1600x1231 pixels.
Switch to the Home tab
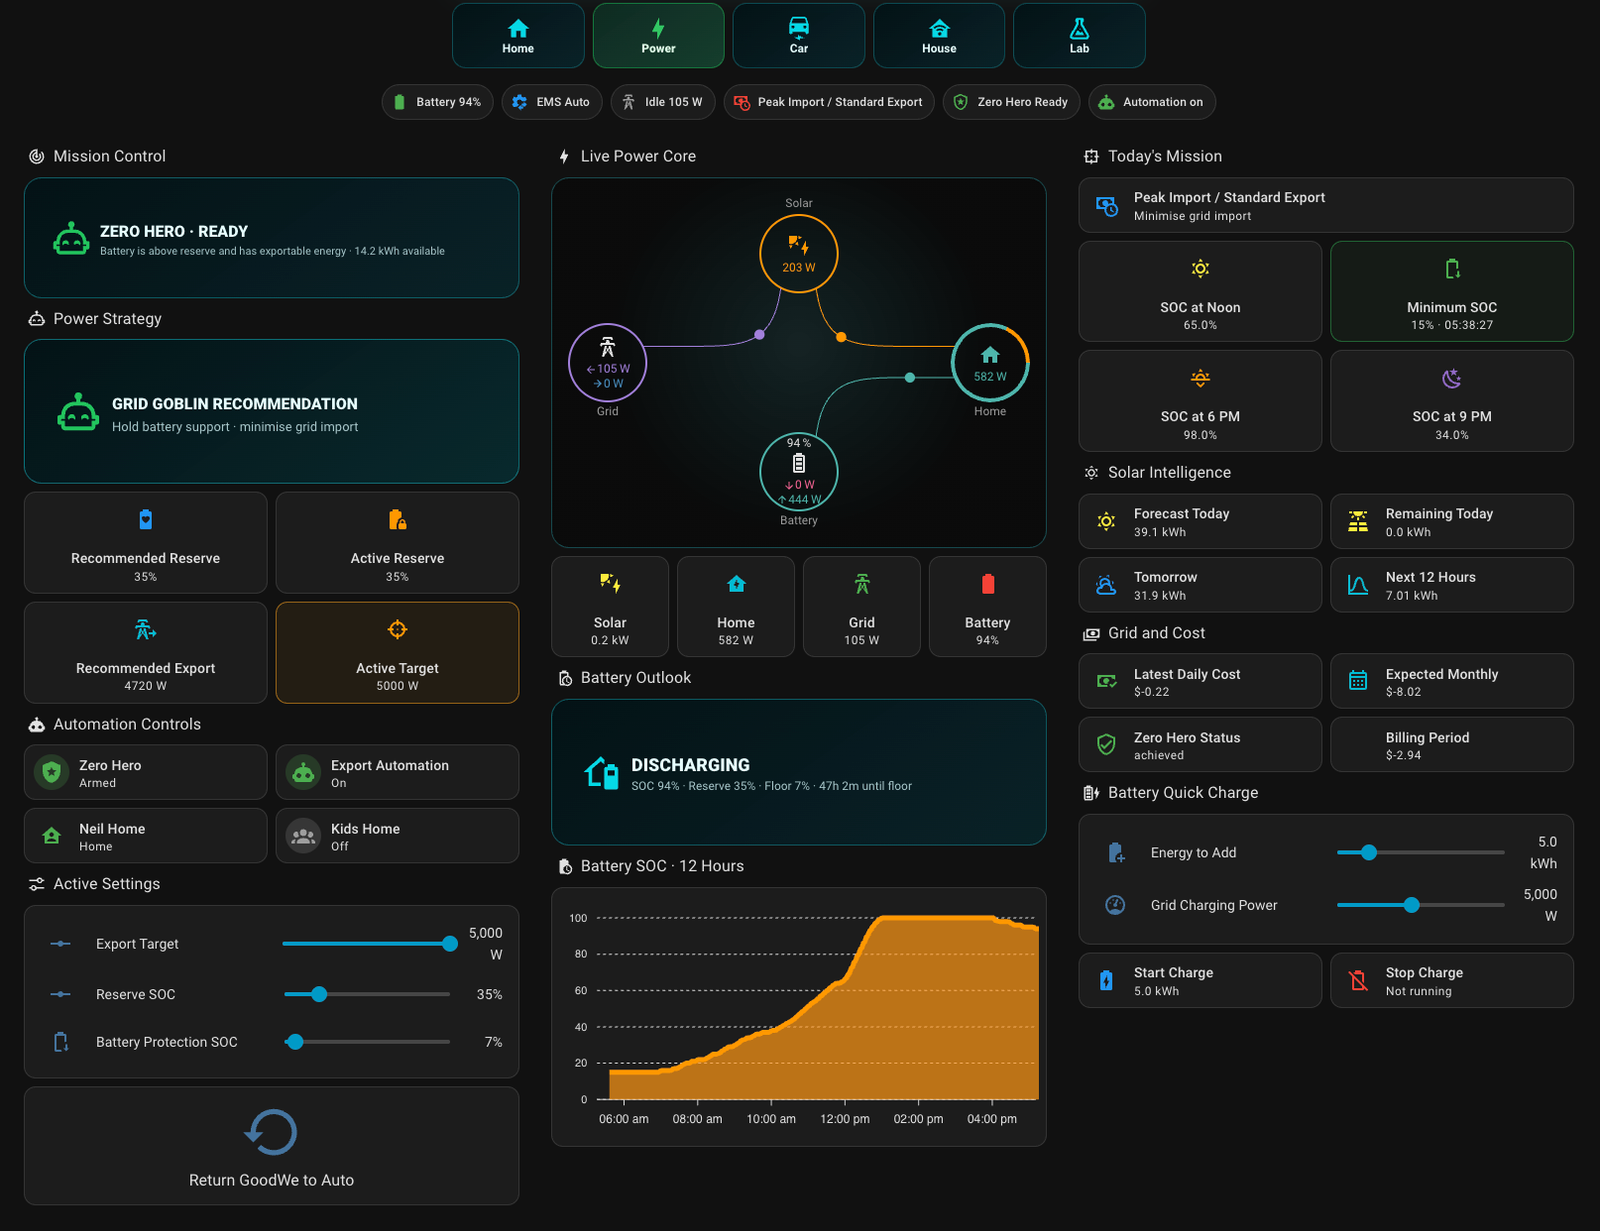(518, 36)
